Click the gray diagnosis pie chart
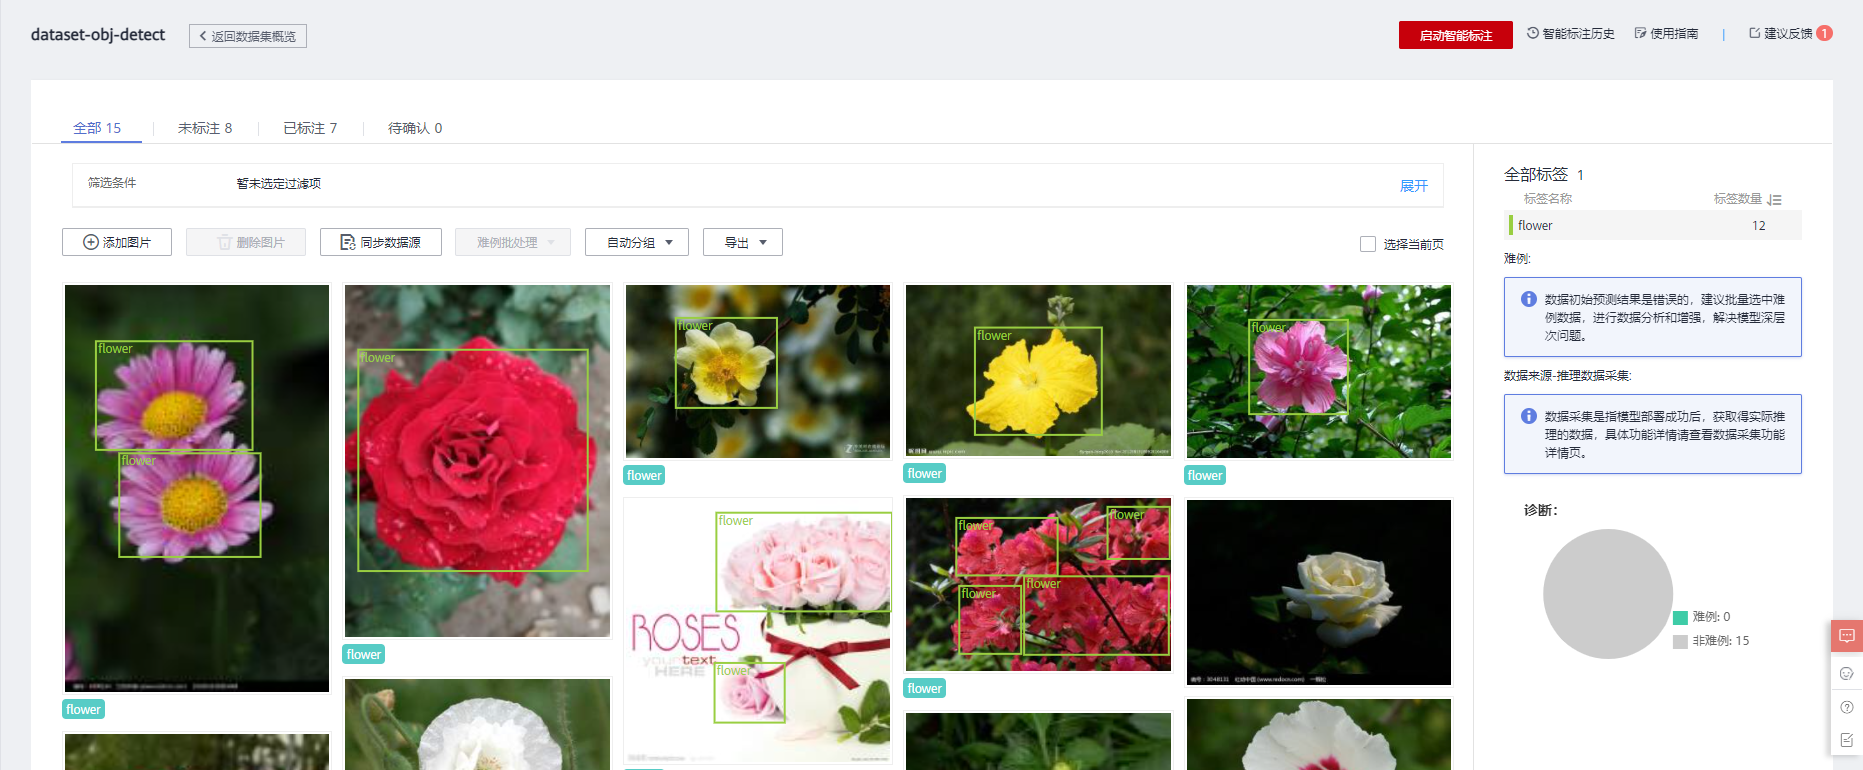 [x=1608, y=594]
